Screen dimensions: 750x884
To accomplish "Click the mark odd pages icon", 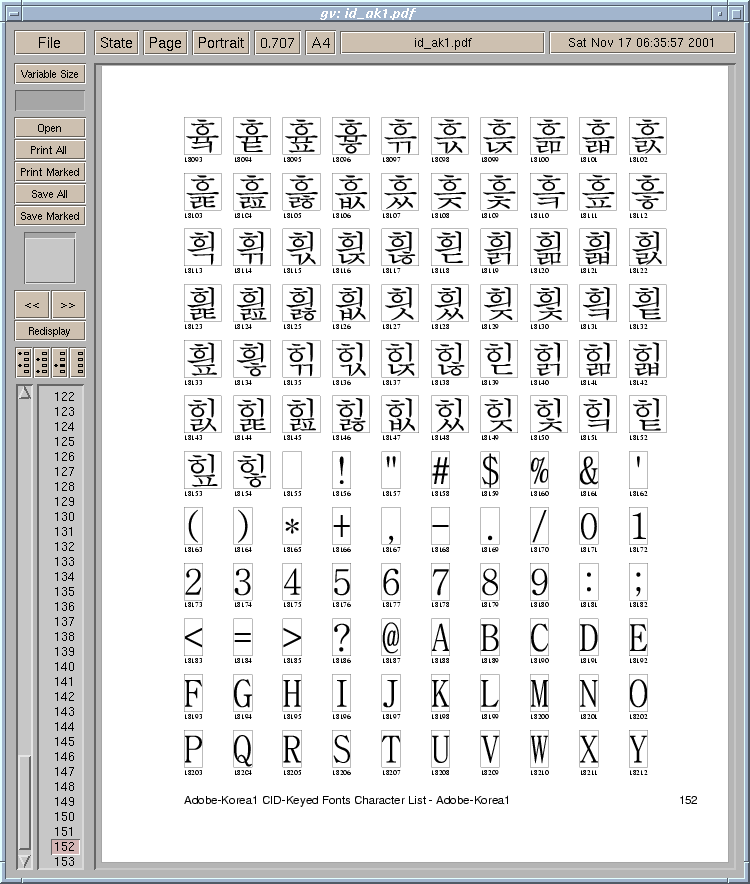I will (24, 362).
